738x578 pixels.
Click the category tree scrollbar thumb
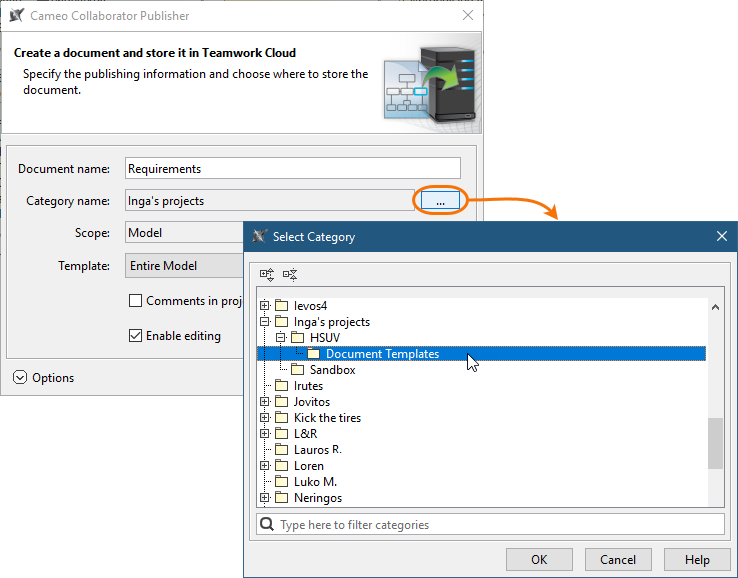(x=715, y=443)
